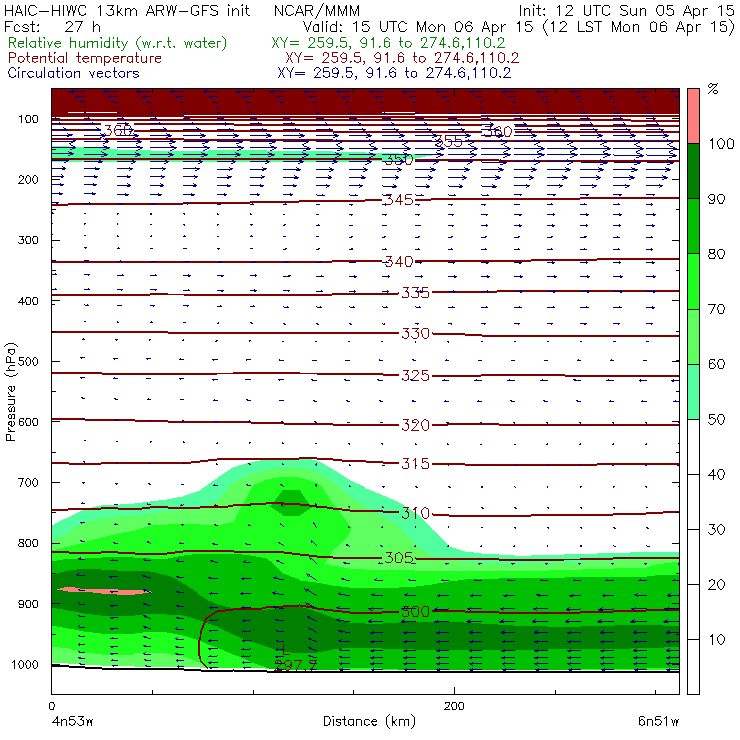740x740 pixels.
Task: Click the 'Fcst: 27 h' forecast label
Action: tap(52, 26)
